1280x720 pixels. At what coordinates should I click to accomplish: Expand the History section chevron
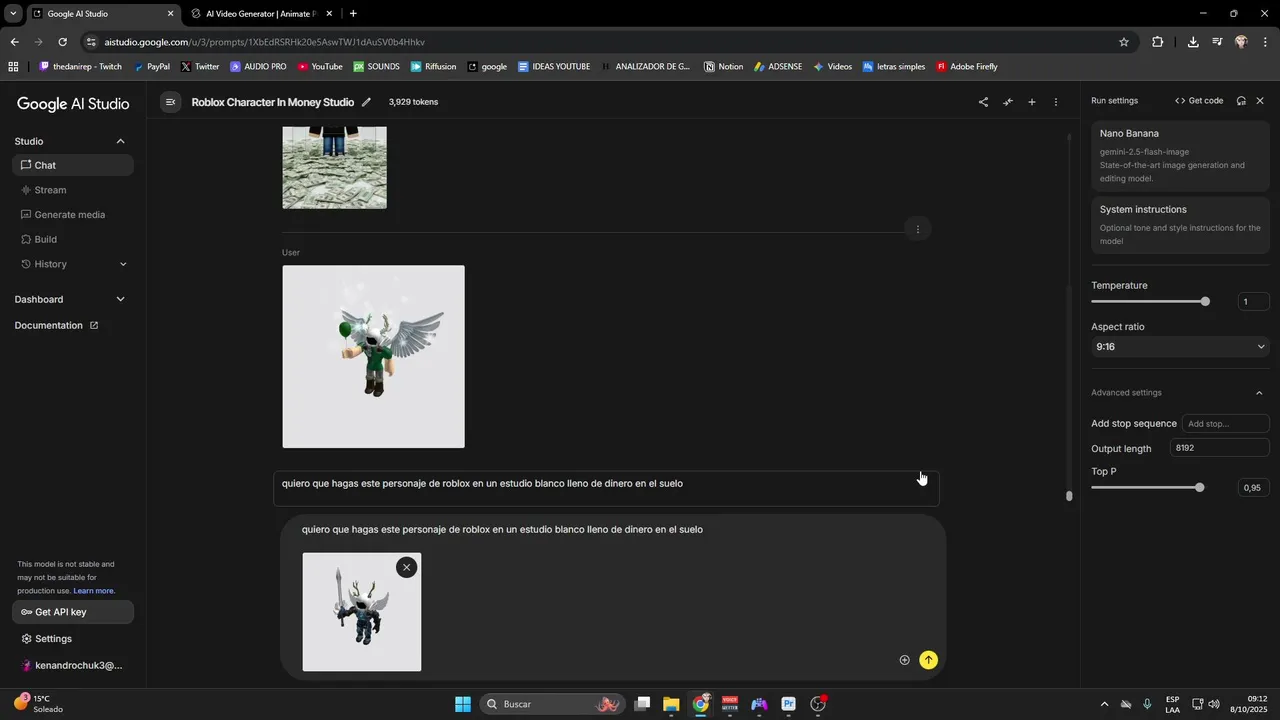(x=123, y=264)
